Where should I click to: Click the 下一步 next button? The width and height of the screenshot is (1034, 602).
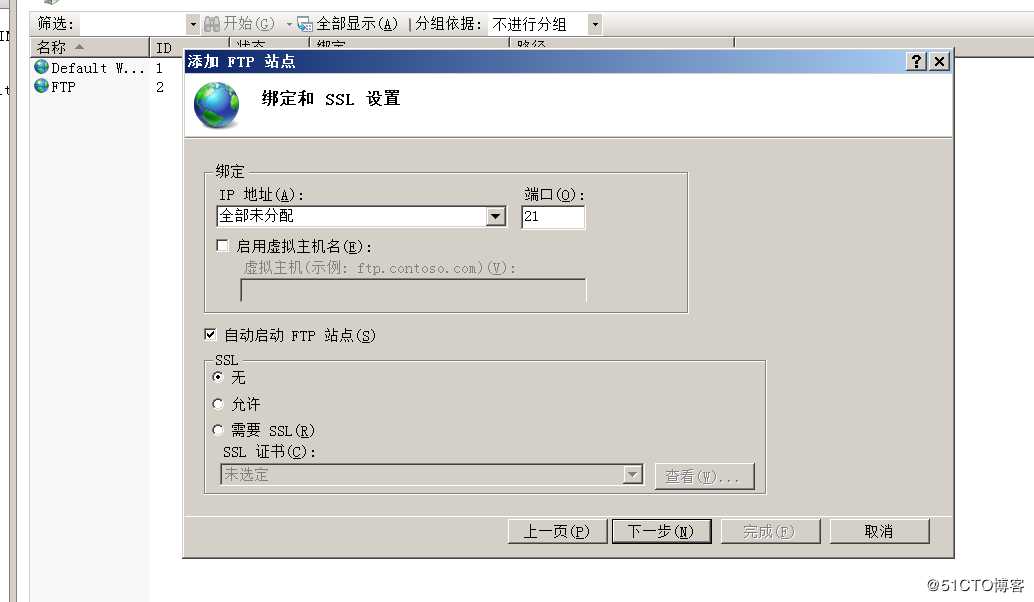click(661, 531)
